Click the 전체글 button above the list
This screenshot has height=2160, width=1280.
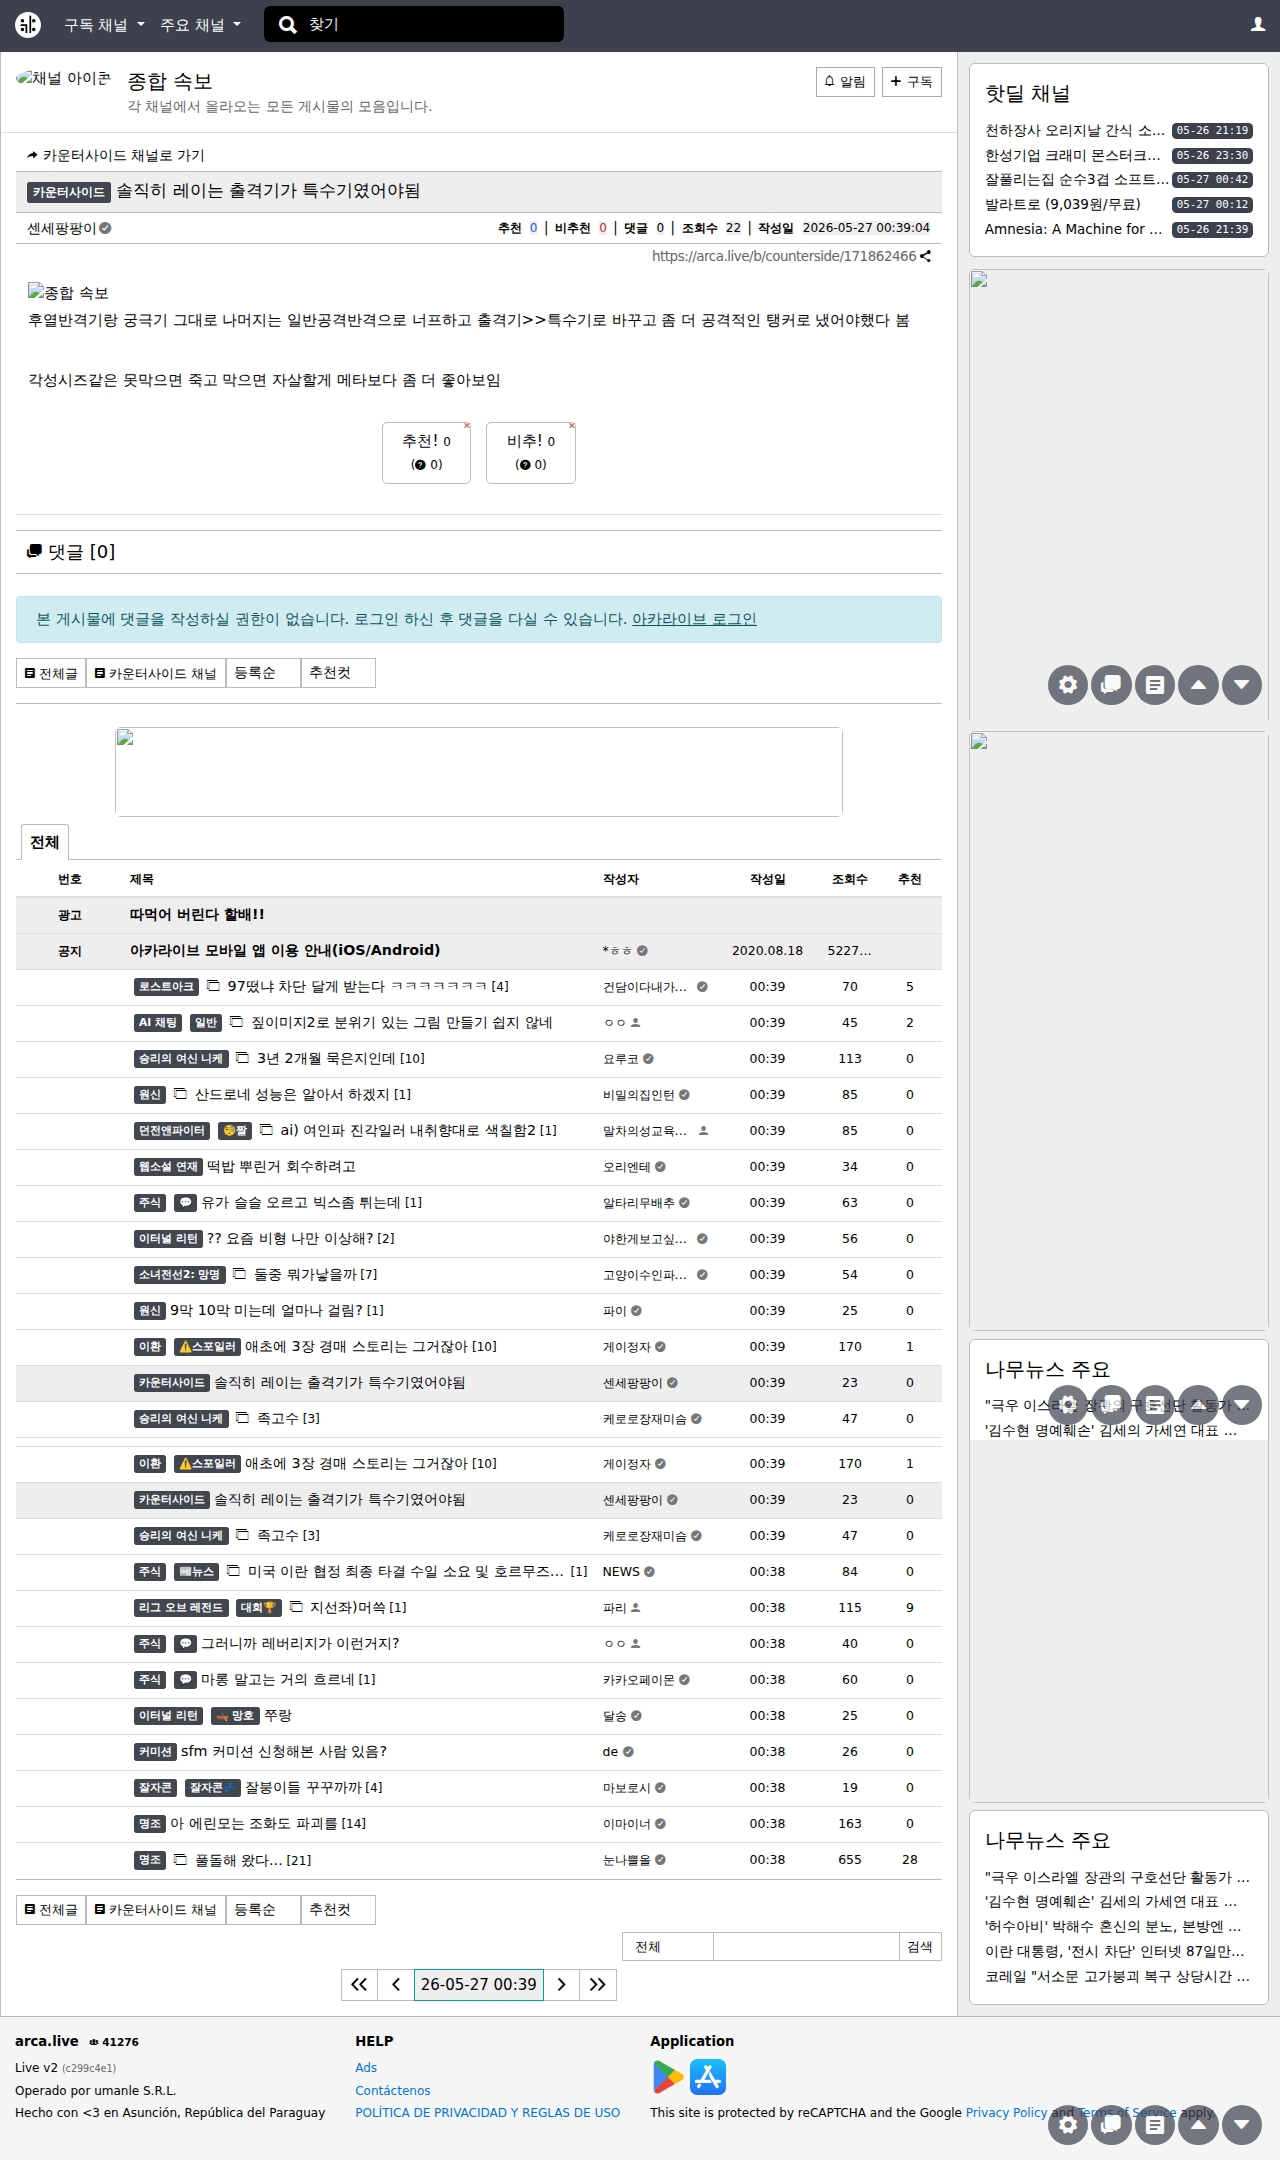[x=51, y=673]
